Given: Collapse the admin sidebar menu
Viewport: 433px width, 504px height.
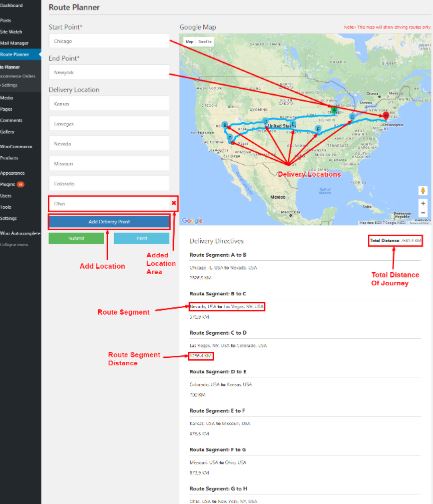Looking at the screenshot, I should (x=15, y=245).
